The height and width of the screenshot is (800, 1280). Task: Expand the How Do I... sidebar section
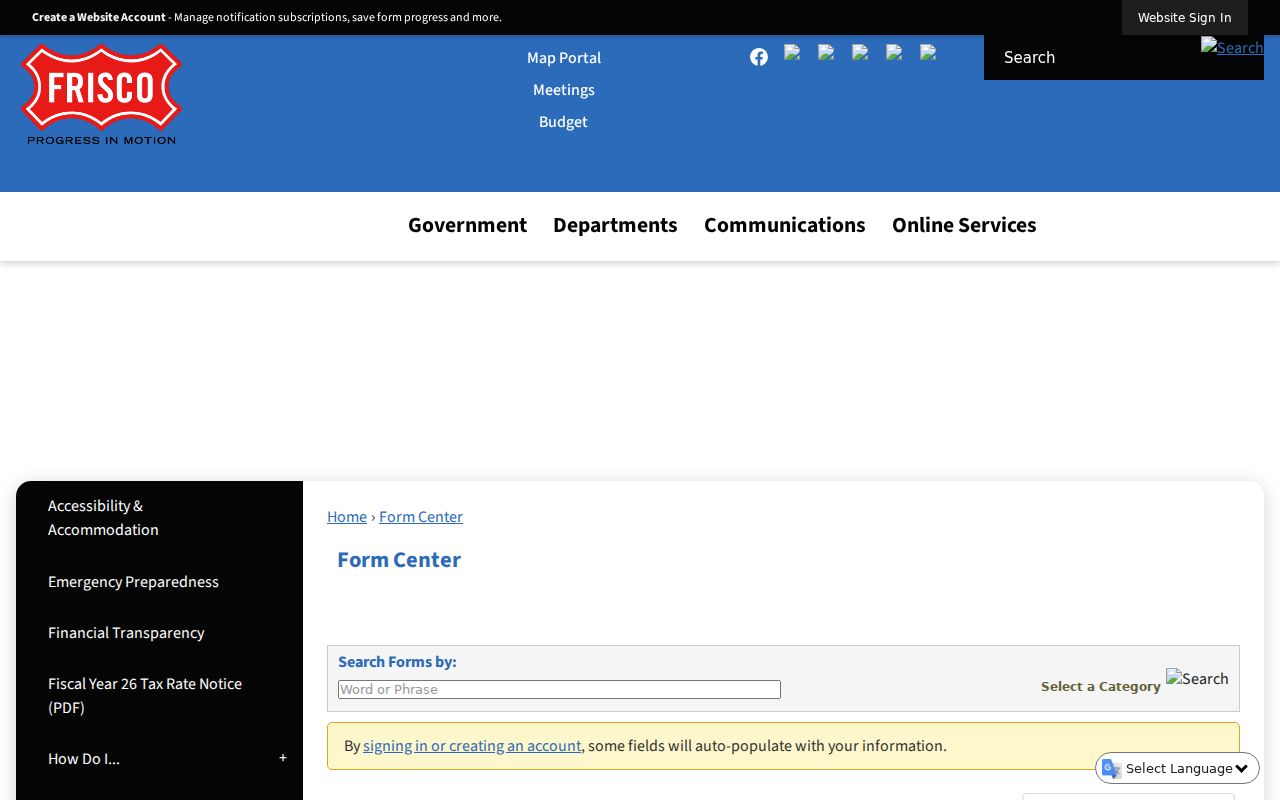283,758
